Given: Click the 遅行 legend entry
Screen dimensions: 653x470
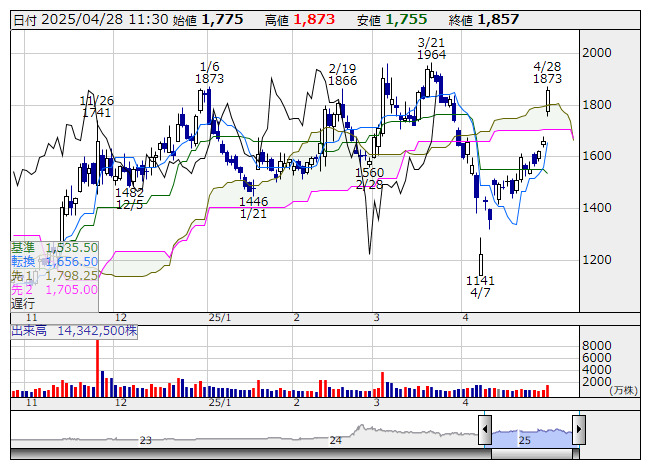Looking at the screenshot, I should point(23,303).
